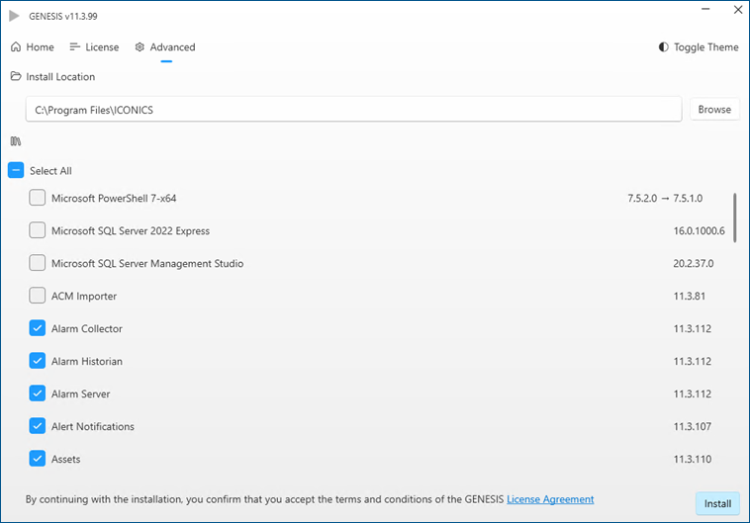The width and height of the screenshot is (750, 523).
Task: Check the Microsoft PowerShell 7-x64 checkbox
Action: [x=37, y=198]
